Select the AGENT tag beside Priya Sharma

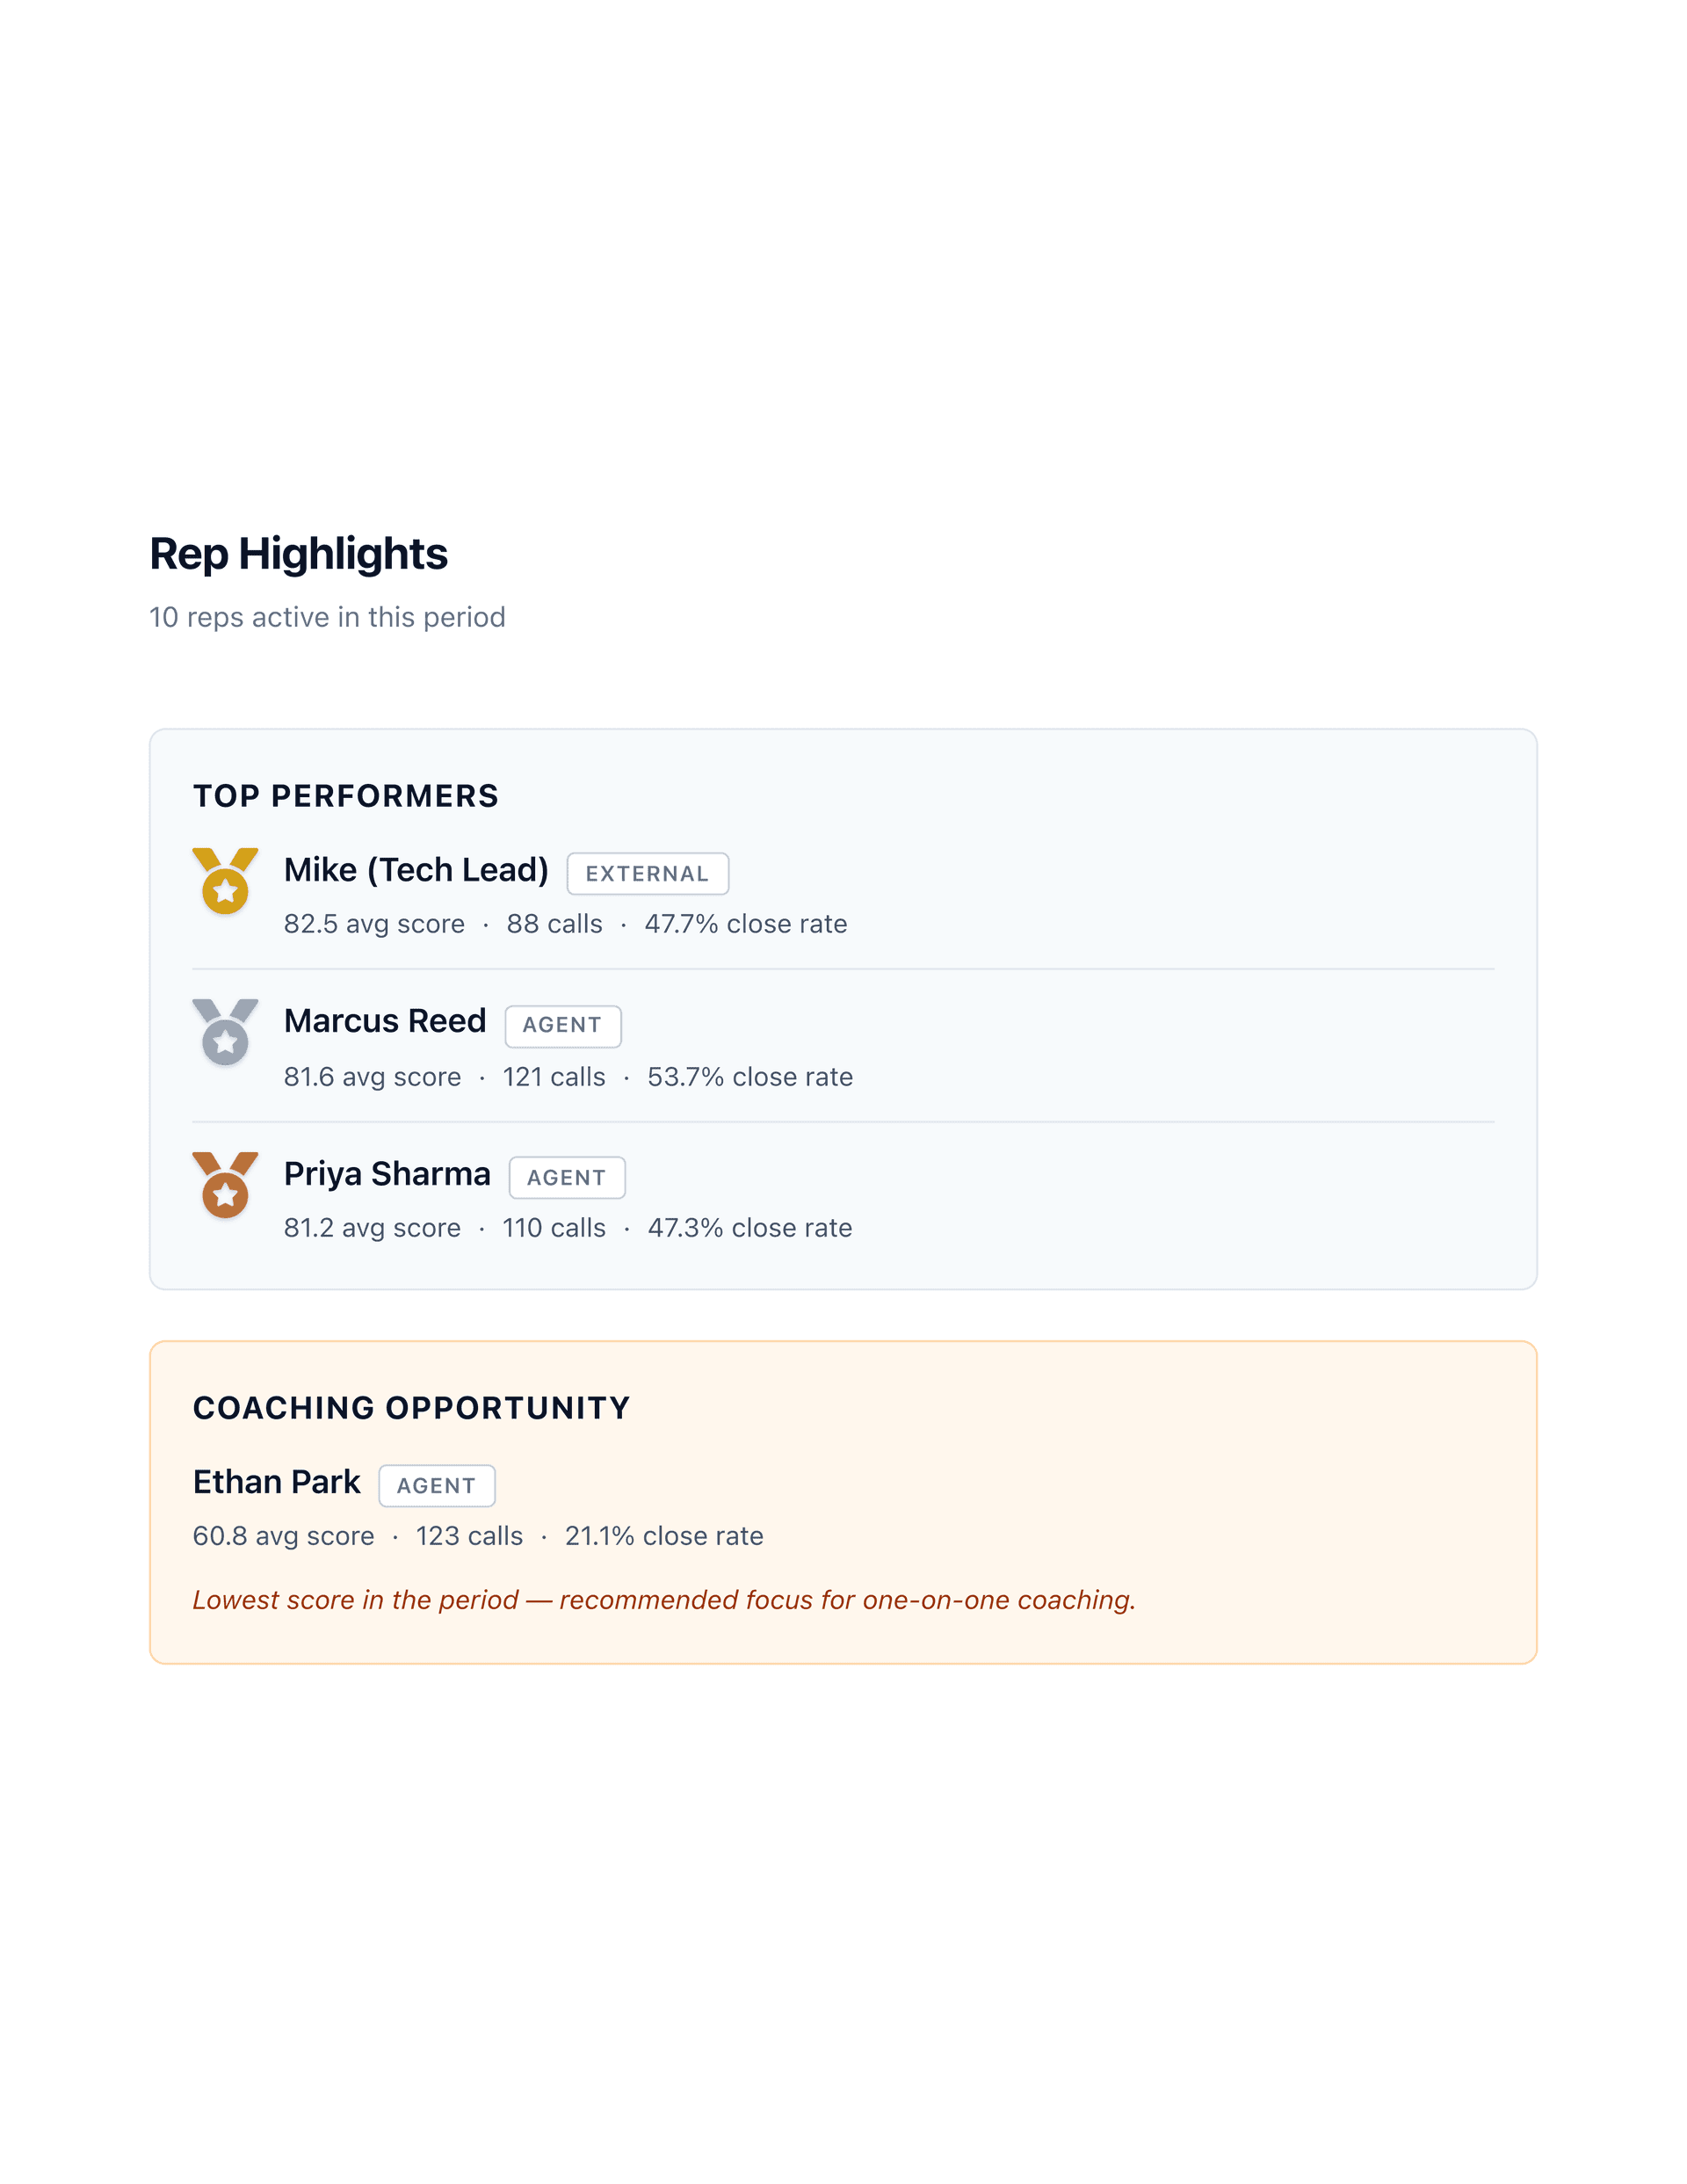pyautogui.click(x=566, y=1177)
